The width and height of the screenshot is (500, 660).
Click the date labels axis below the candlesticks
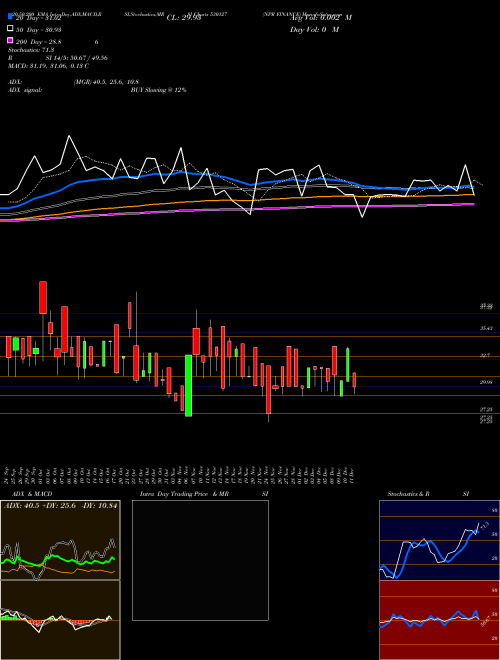coord(179,476)
